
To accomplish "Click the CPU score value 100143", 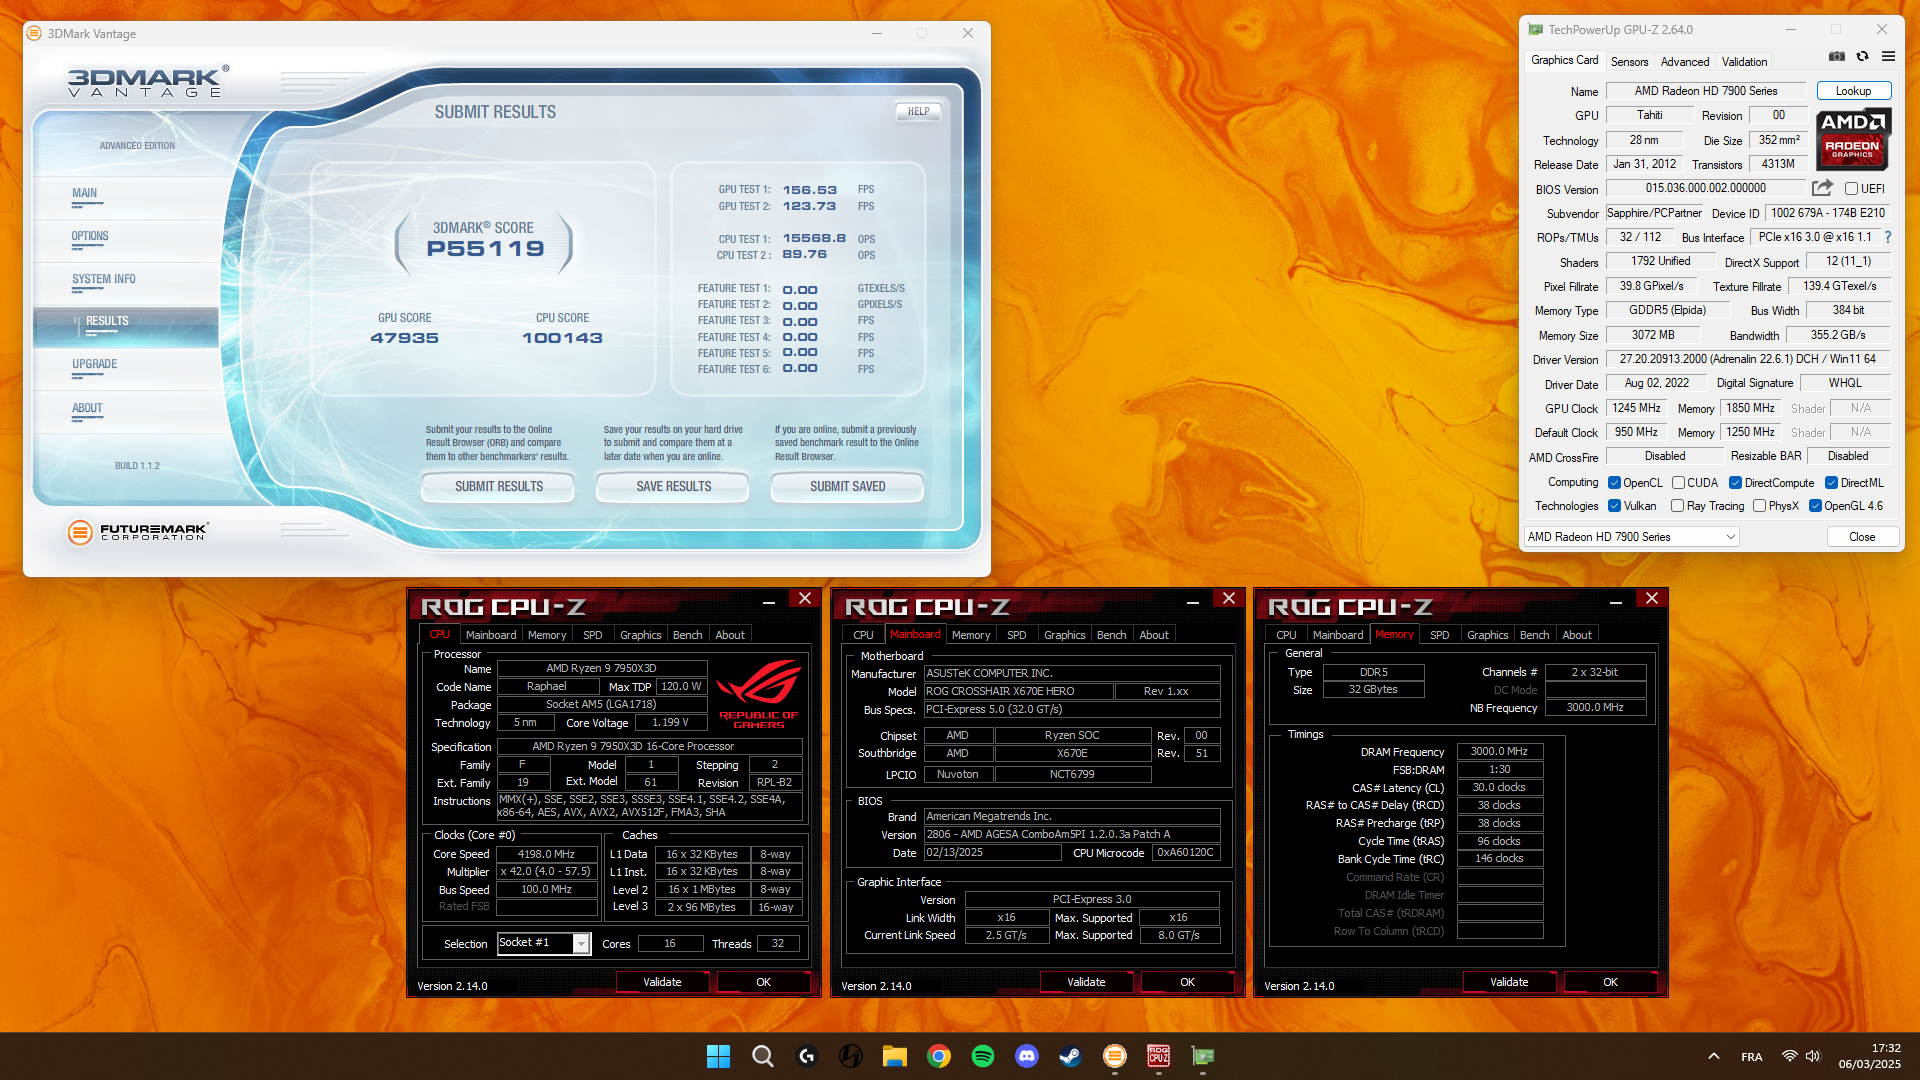I will pos(562,338).
